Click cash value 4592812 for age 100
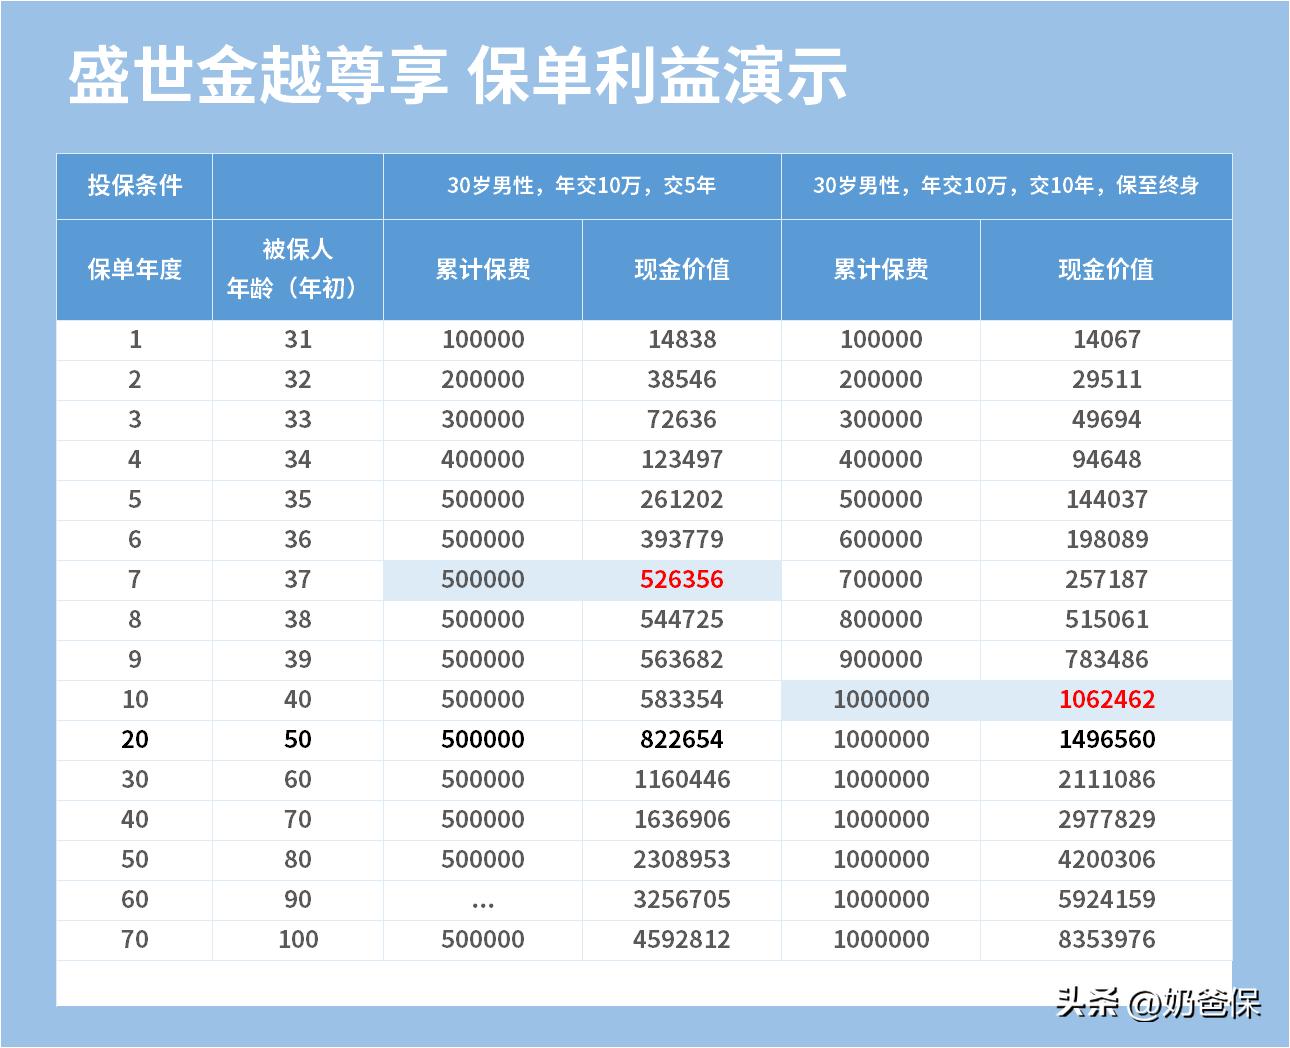 (683, 939)
